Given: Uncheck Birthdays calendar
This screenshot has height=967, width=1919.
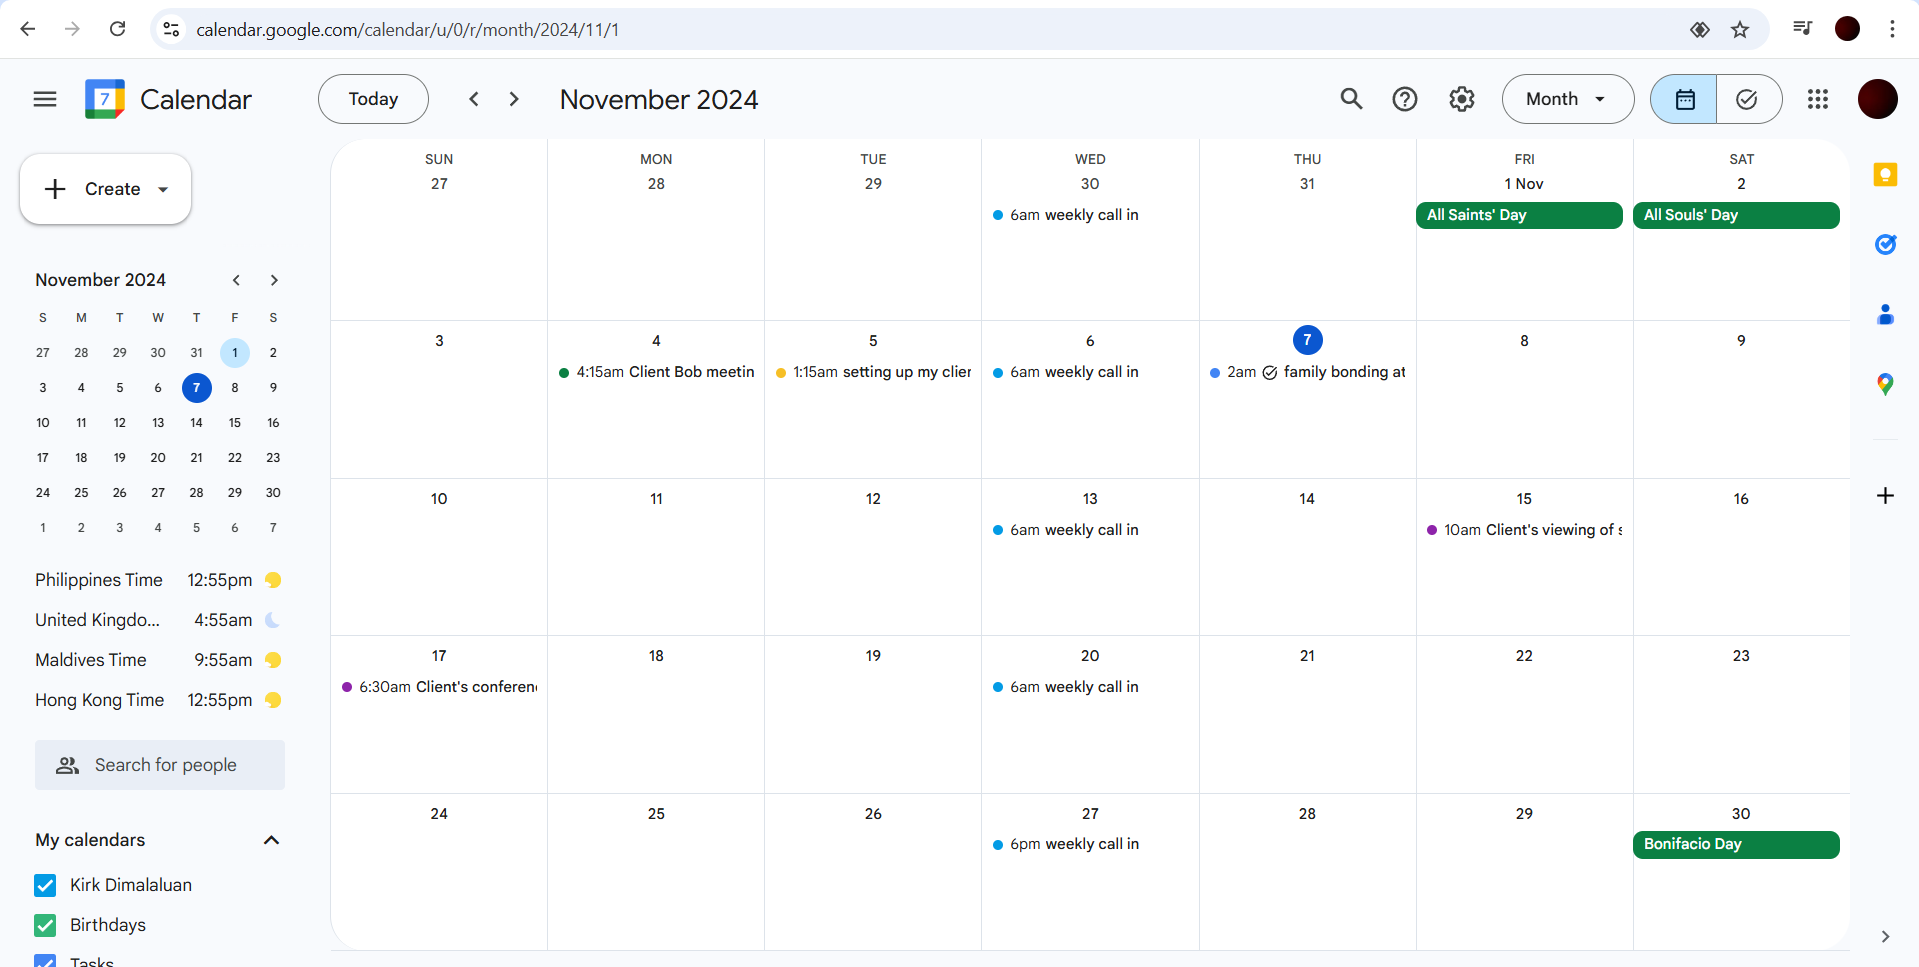Looking at the screenshot, I should click(45, 925).
